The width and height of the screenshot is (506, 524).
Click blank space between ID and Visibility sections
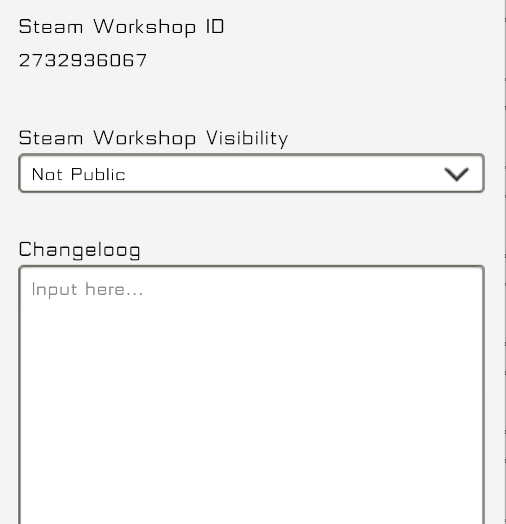(251, 99)
